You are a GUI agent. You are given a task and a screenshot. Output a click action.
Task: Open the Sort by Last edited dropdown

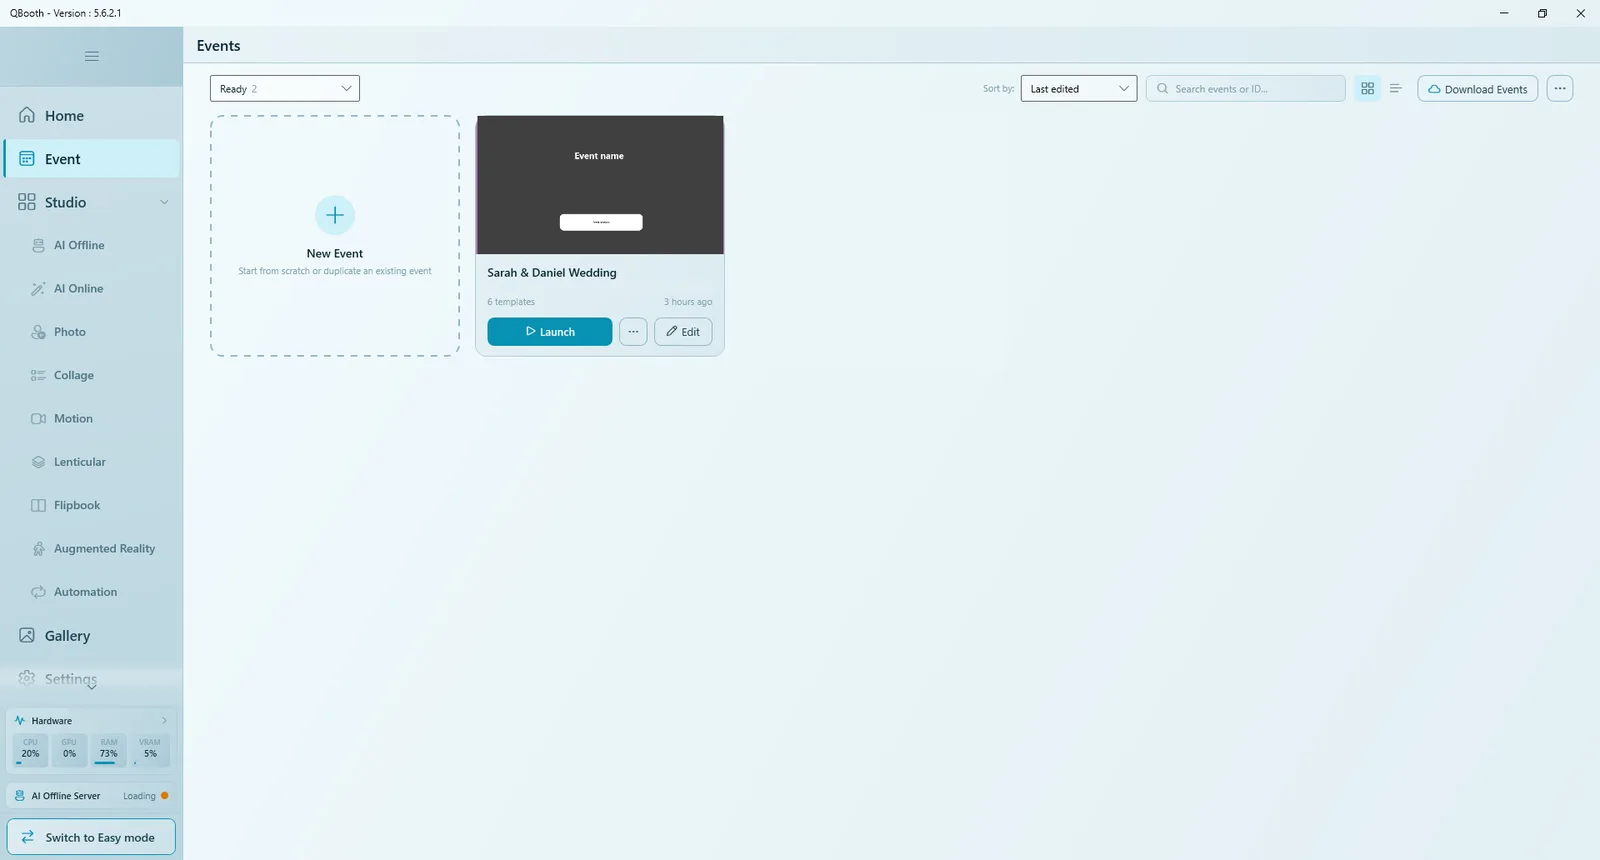[1078, 89]
